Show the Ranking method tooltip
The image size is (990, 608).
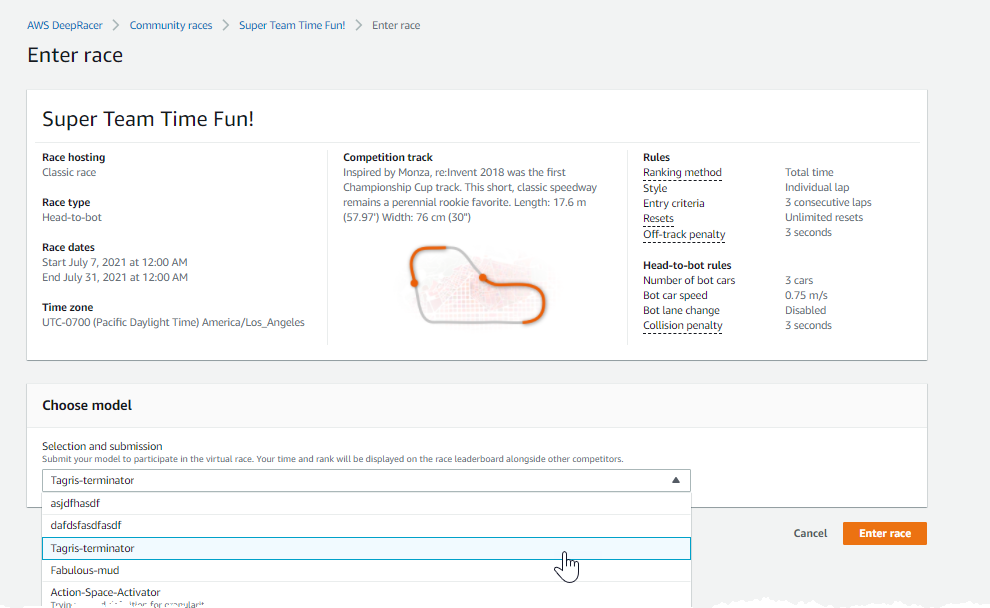[681, 172]
